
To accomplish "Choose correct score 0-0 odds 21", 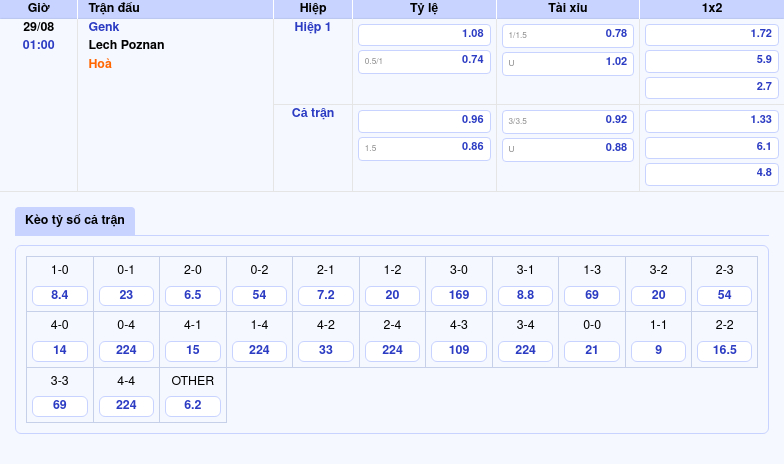I will coord(591,351).
